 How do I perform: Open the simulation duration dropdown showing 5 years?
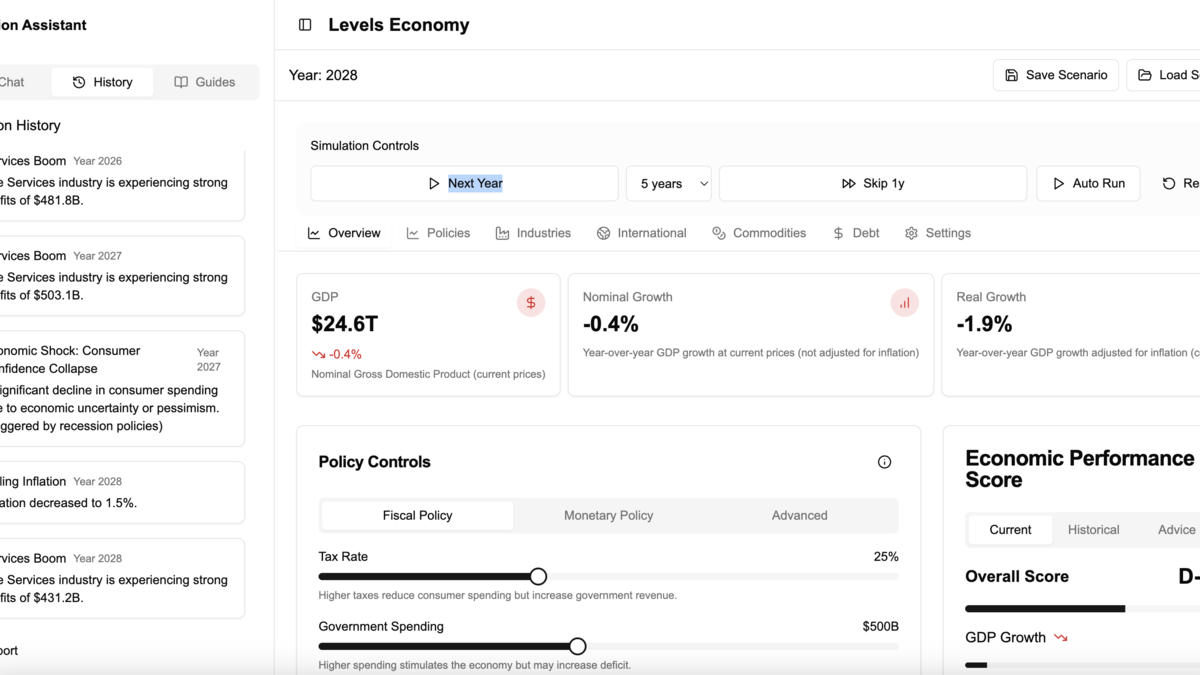(668, 183)
